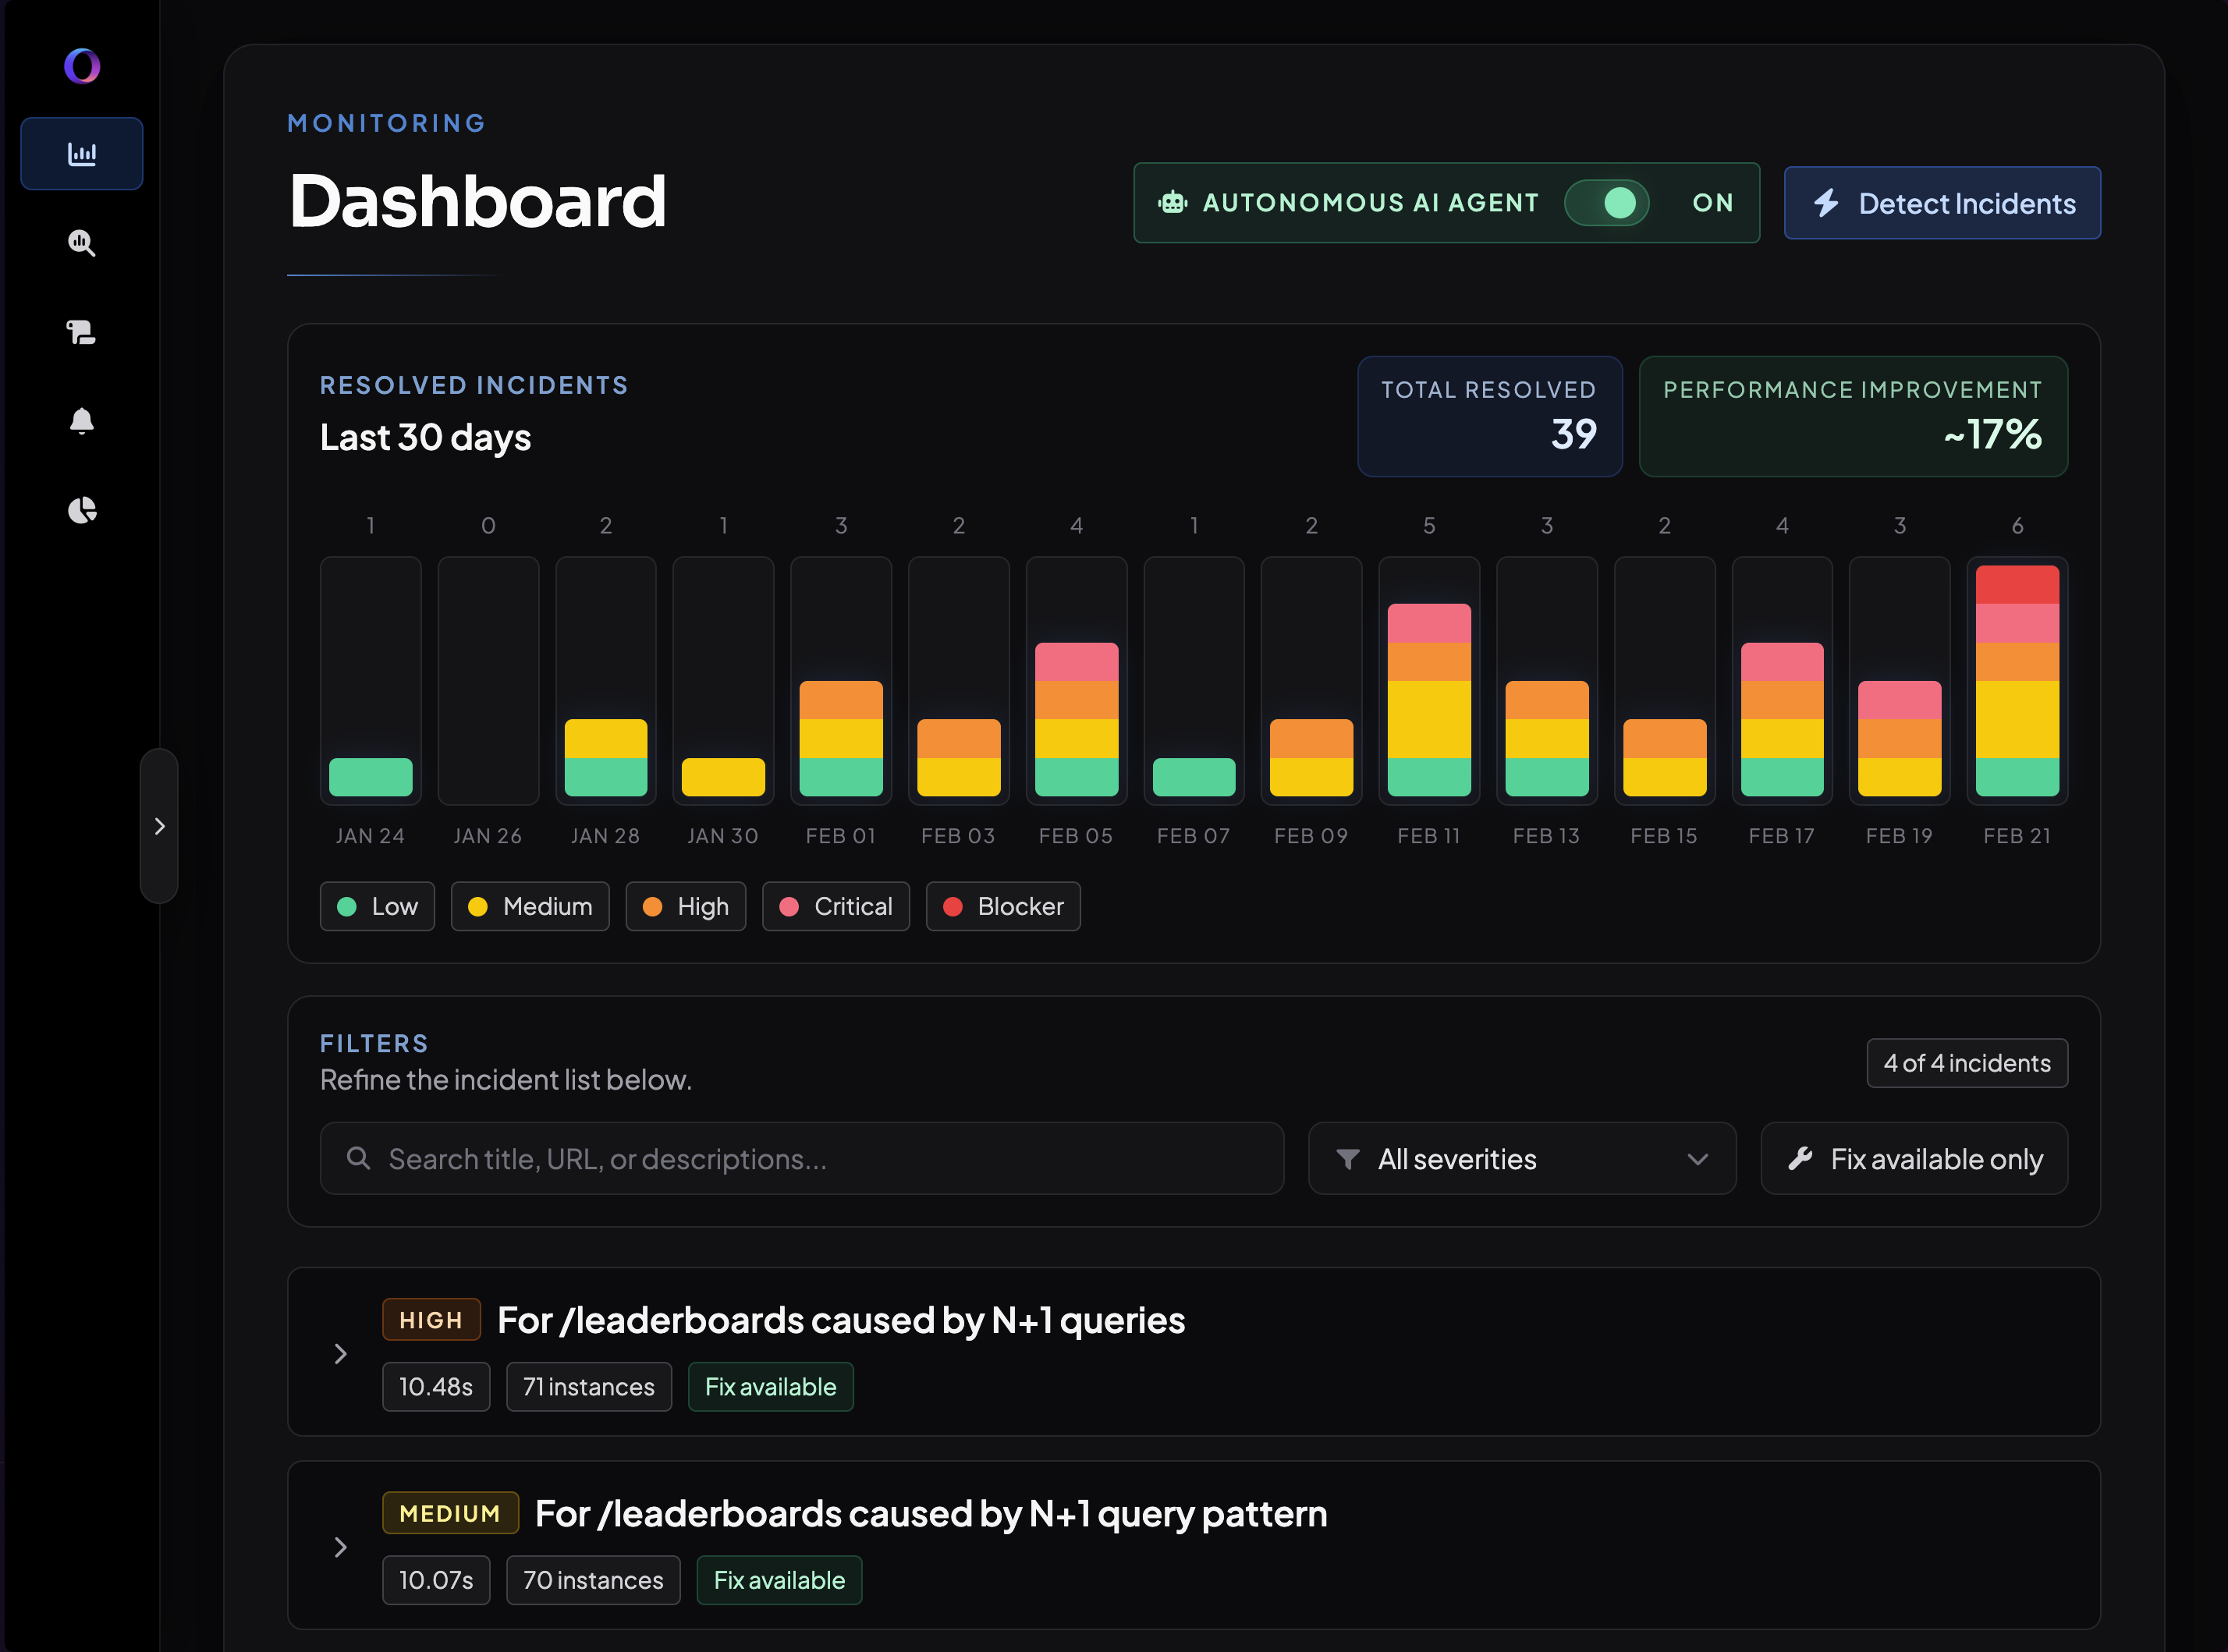Toggle the Blocker severity legend chip
Image resolution: width=2228 pixels, height=1652 pixels.
tap(1002, 906)
